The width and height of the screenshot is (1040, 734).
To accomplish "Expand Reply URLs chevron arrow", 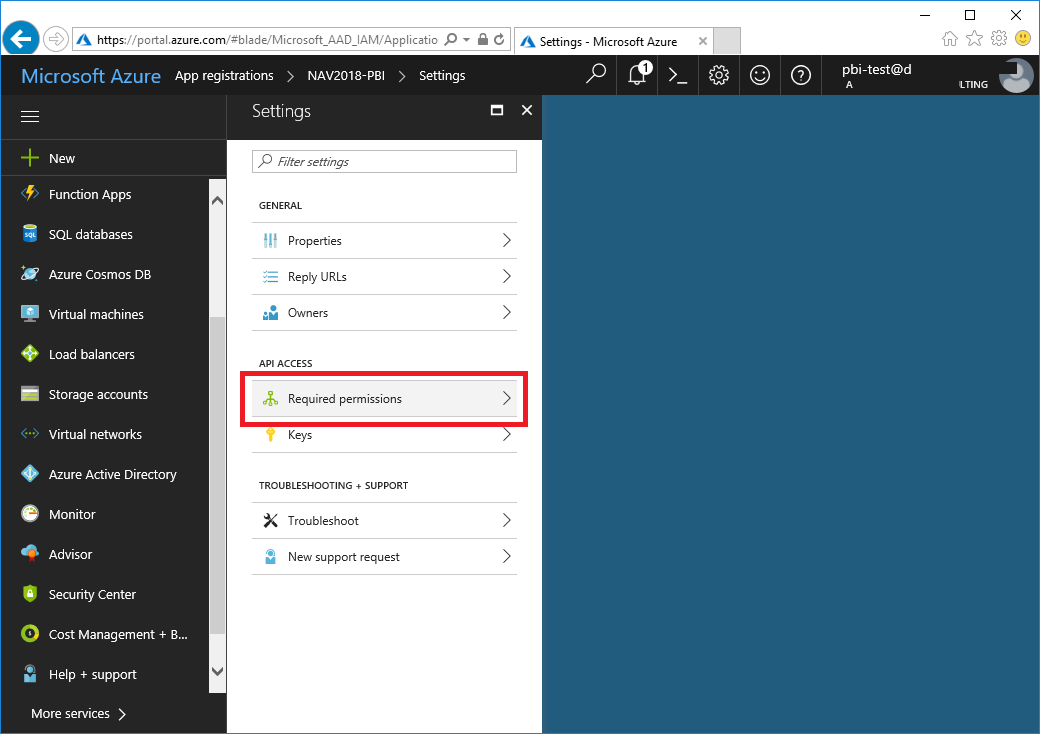I will [x=507, y=276].
